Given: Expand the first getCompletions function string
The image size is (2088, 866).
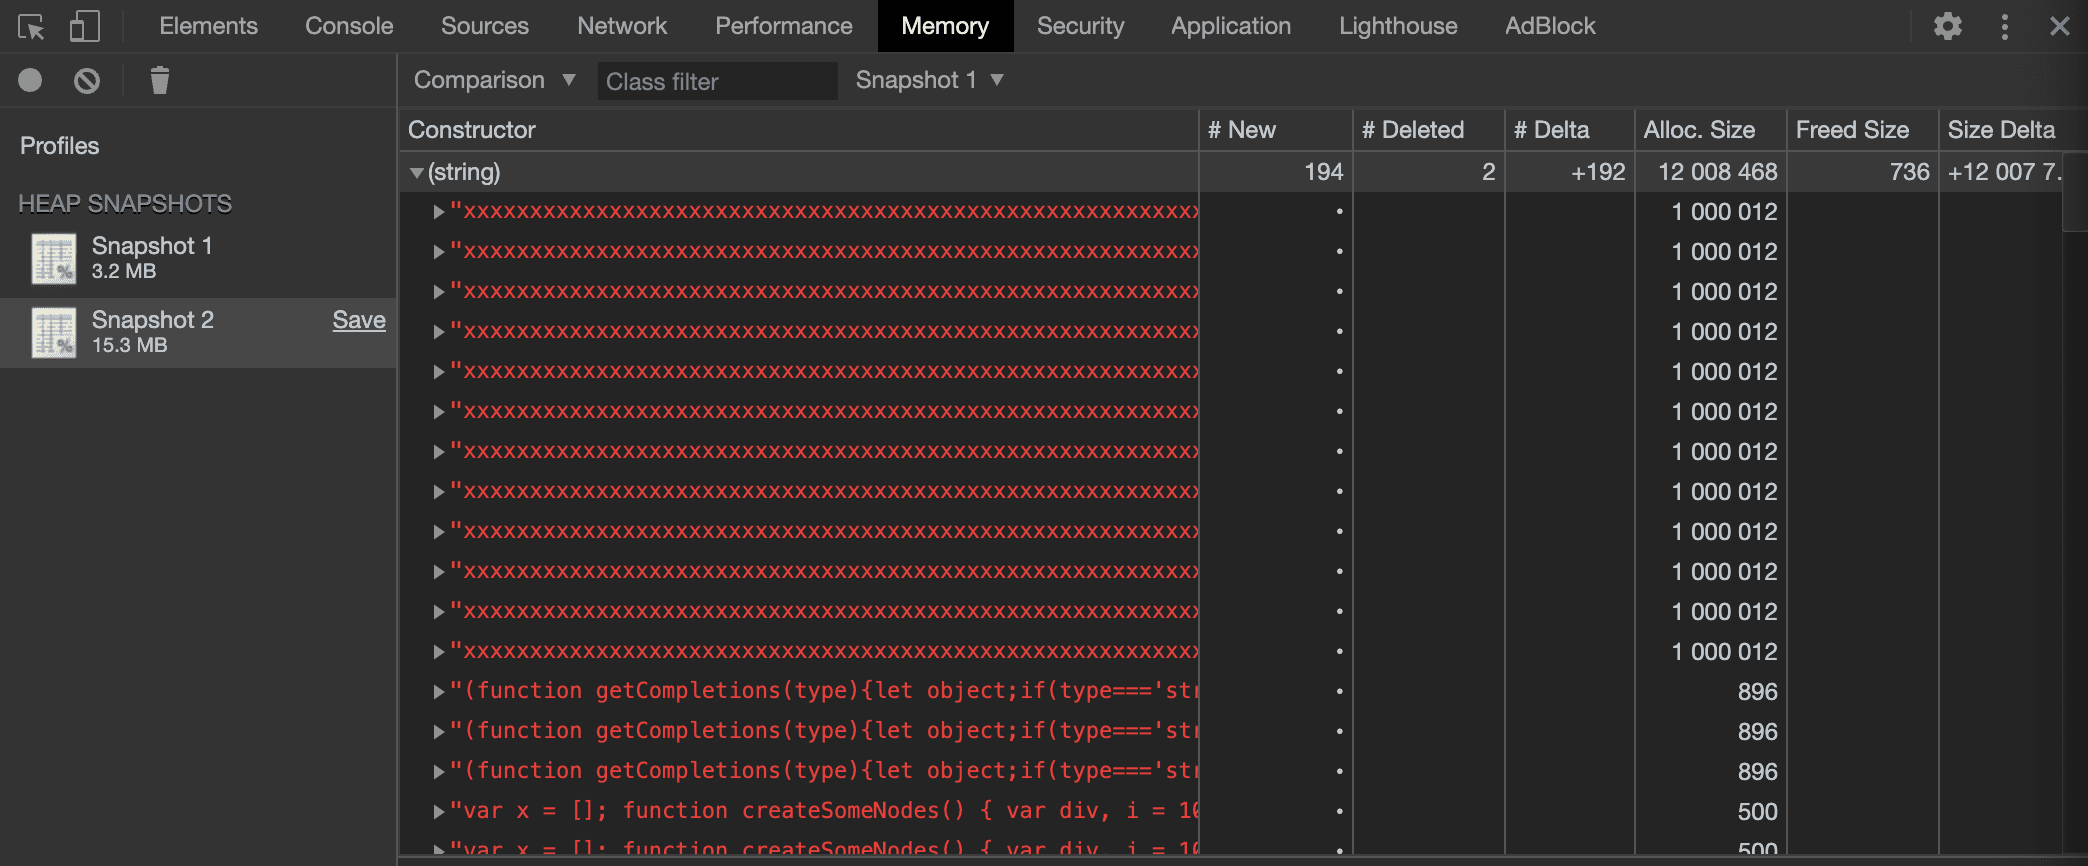Looking at the screenshot, I should pos(438,691).
